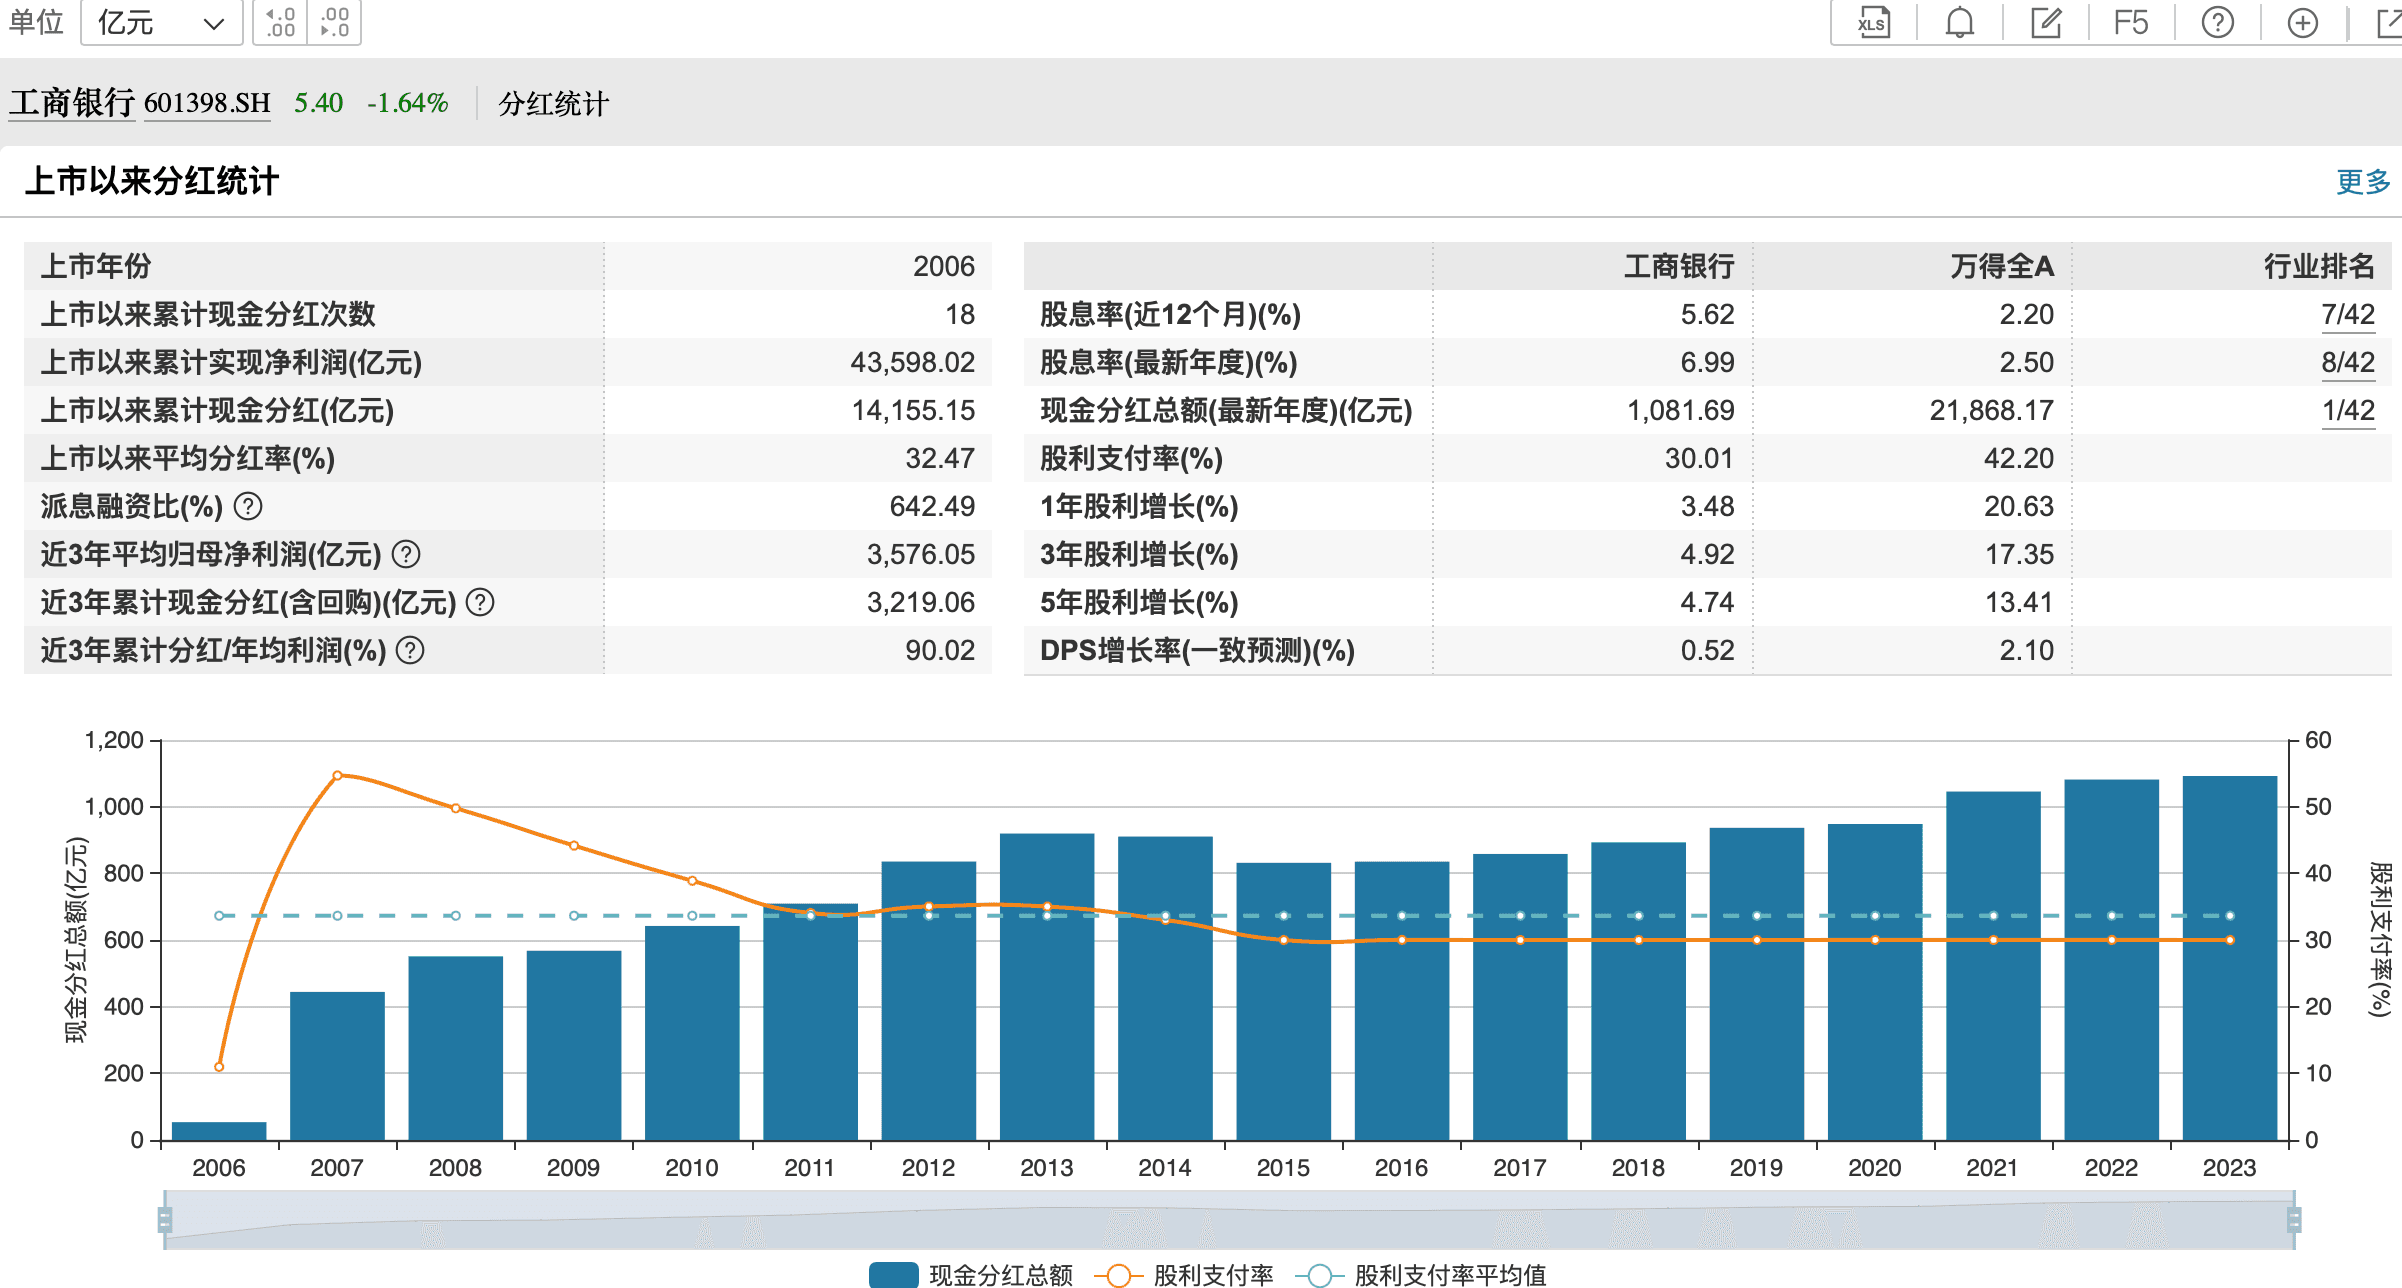Screen dimensions: 2402x1288
Task: Export data with the XLS icon
Action: (1873, 22)
